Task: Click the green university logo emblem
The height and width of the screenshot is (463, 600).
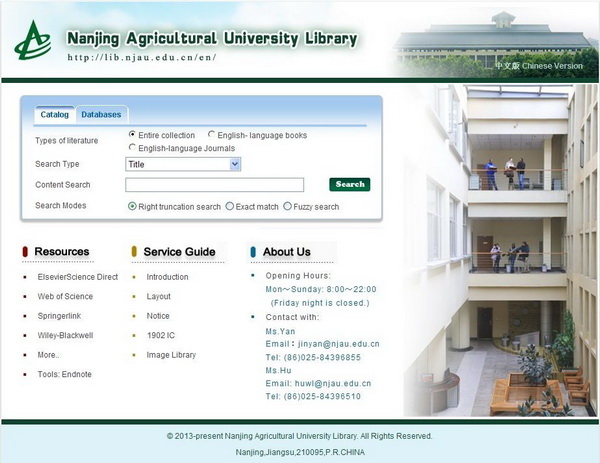Action: (x=33, y=40)
